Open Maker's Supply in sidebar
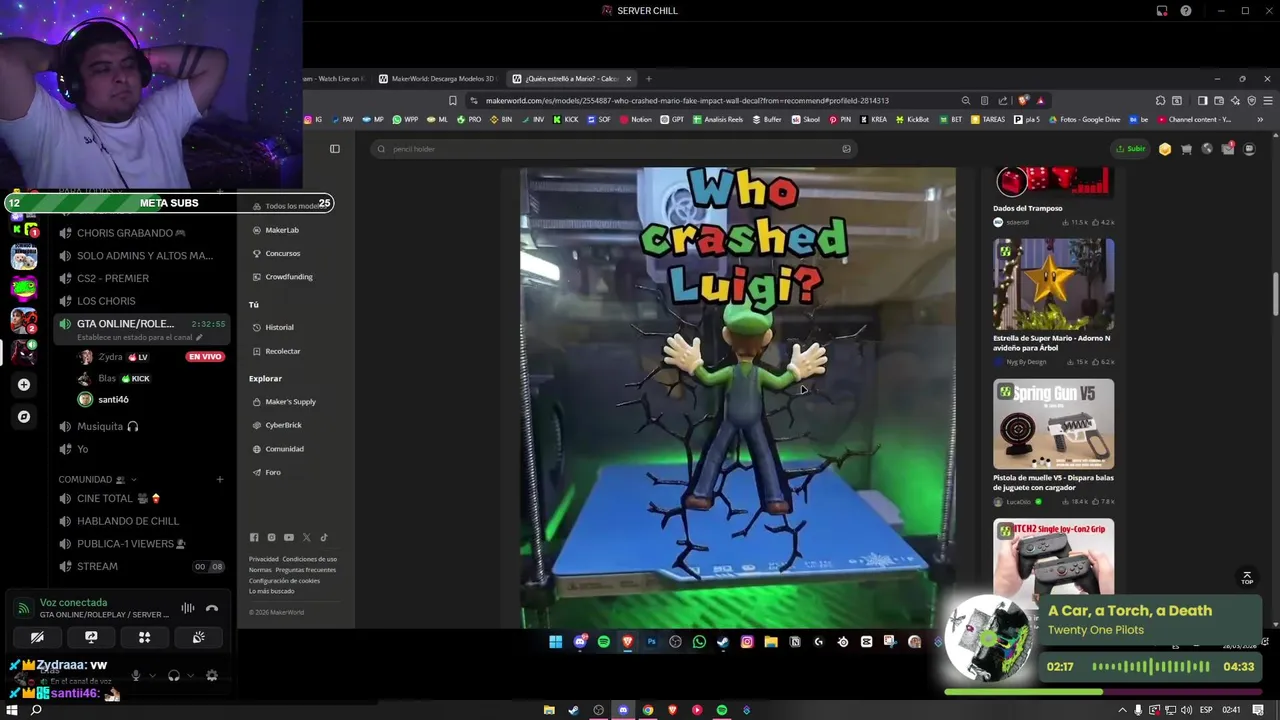1280x720 pixels. pyautogui.click(x=290, y=401)
